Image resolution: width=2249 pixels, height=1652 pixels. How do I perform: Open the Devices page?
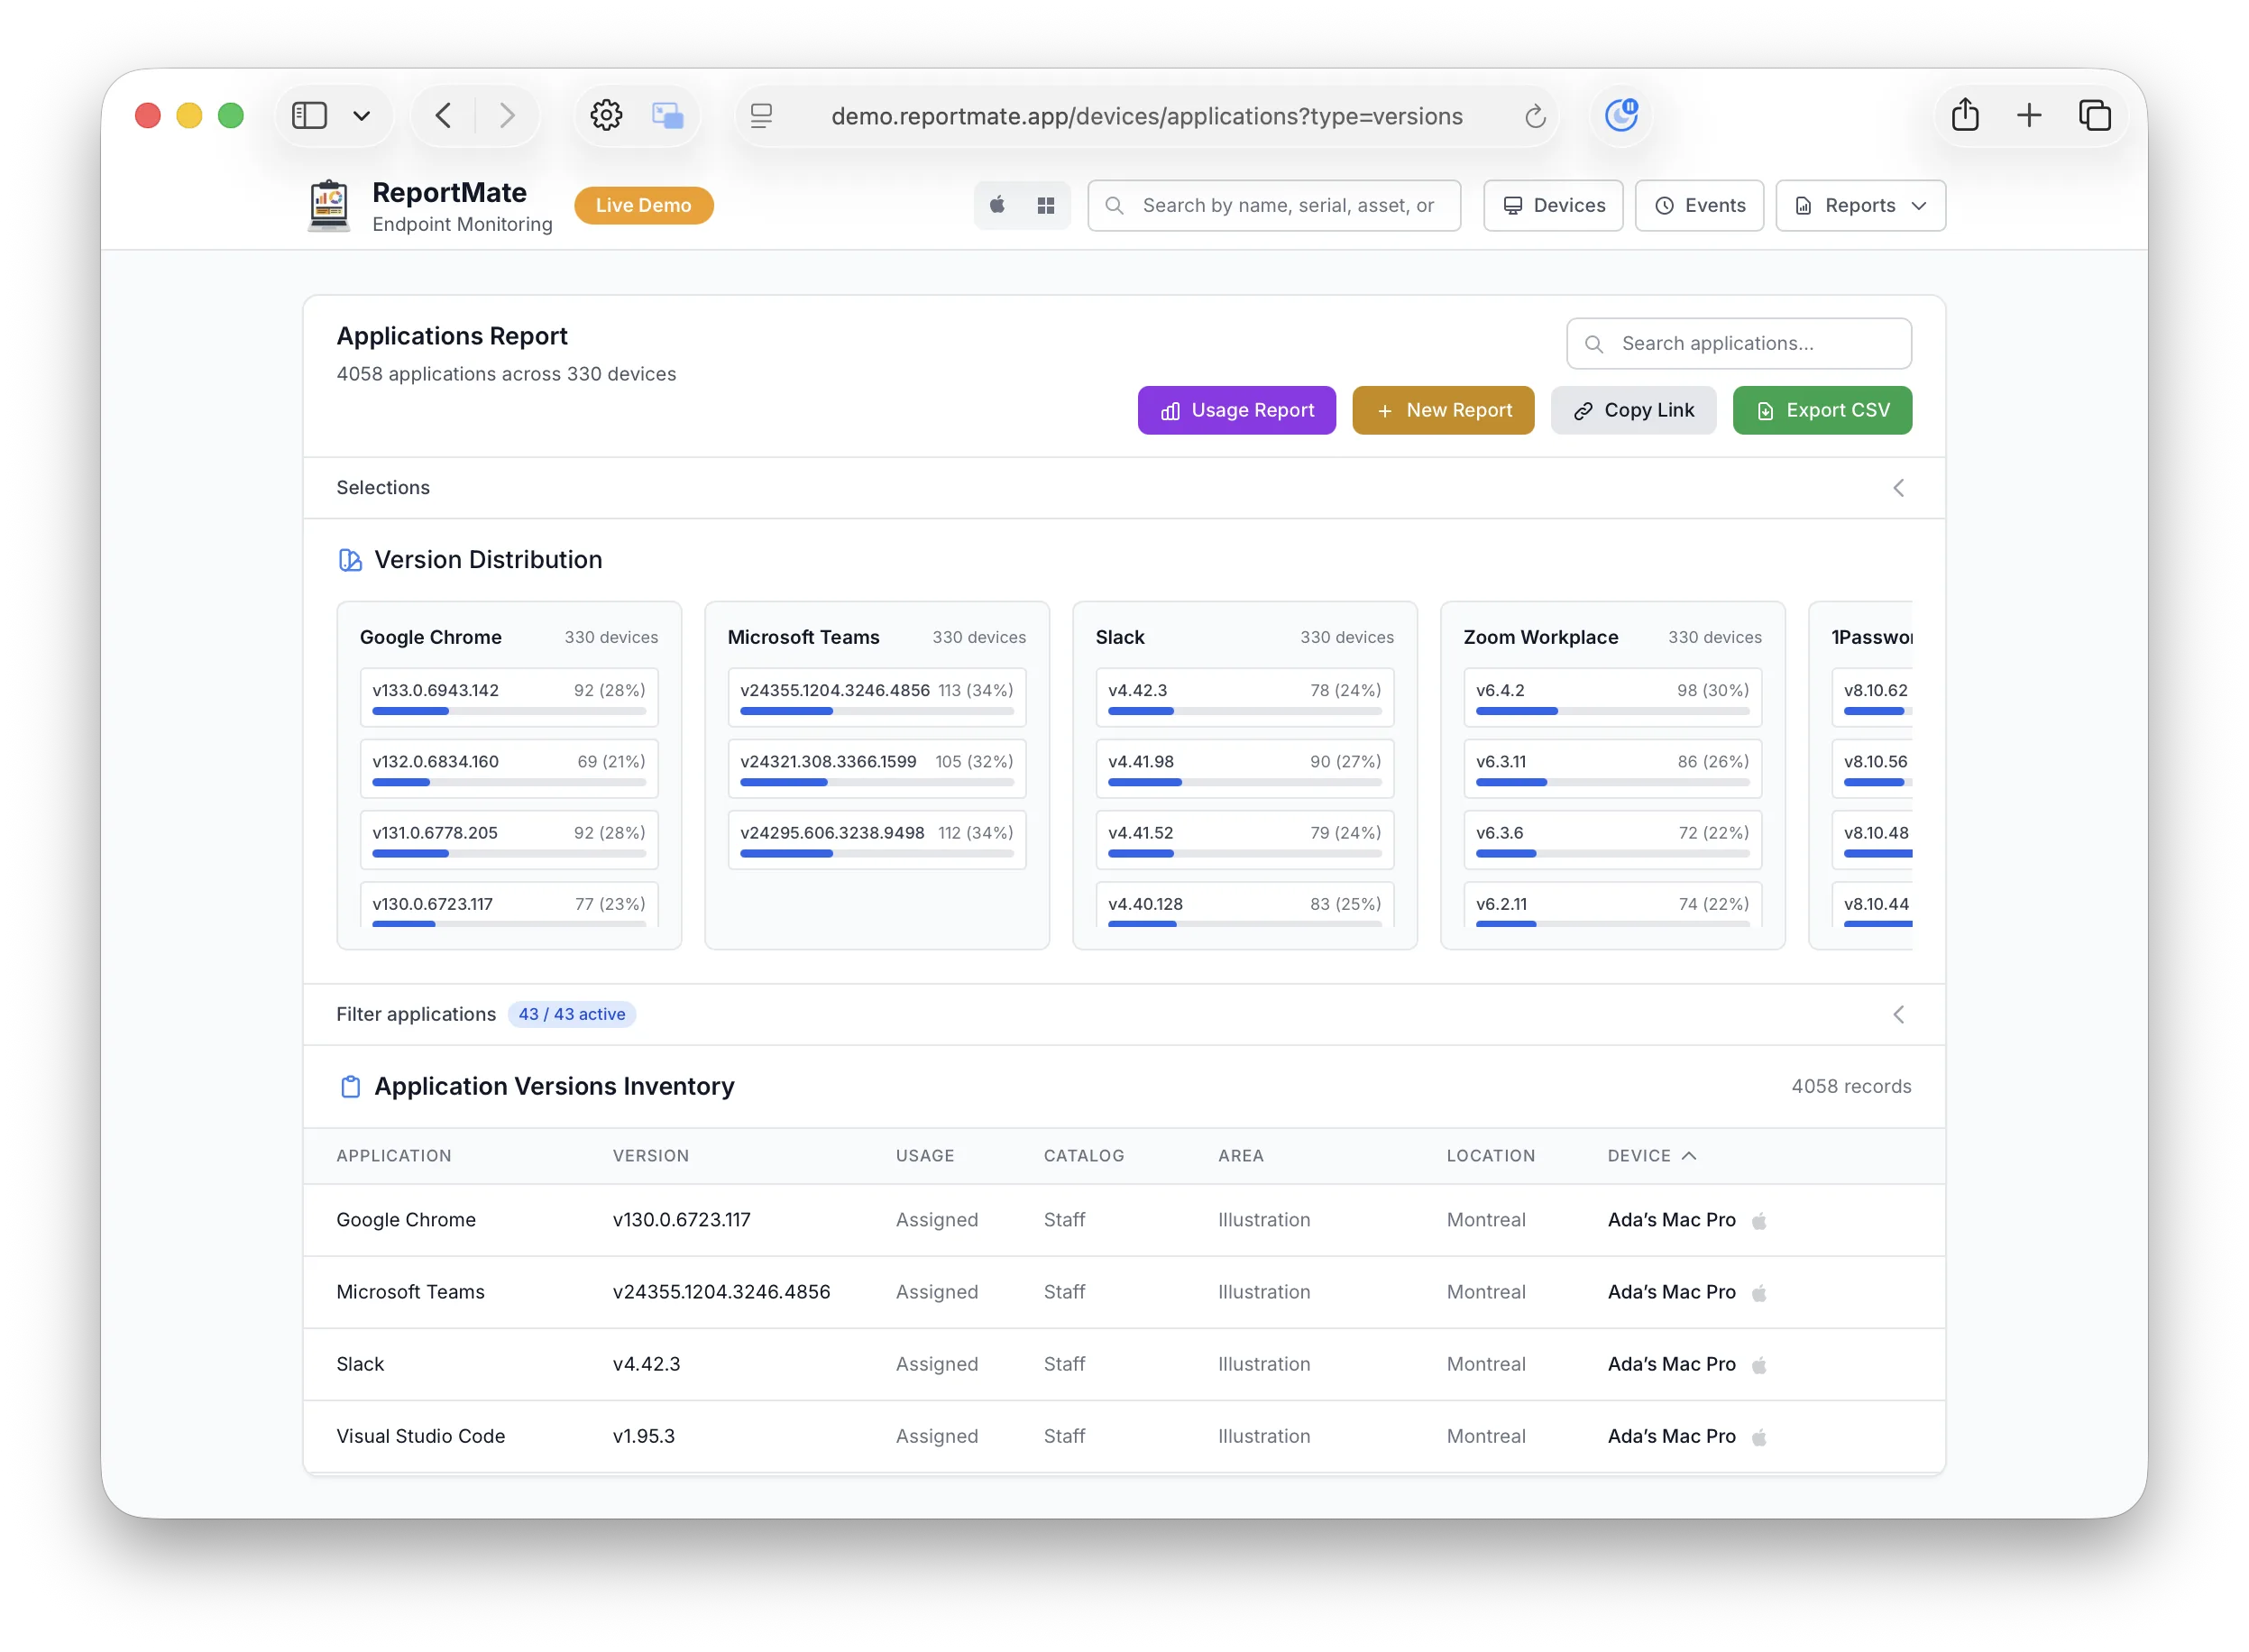[x=1553, y=205]
